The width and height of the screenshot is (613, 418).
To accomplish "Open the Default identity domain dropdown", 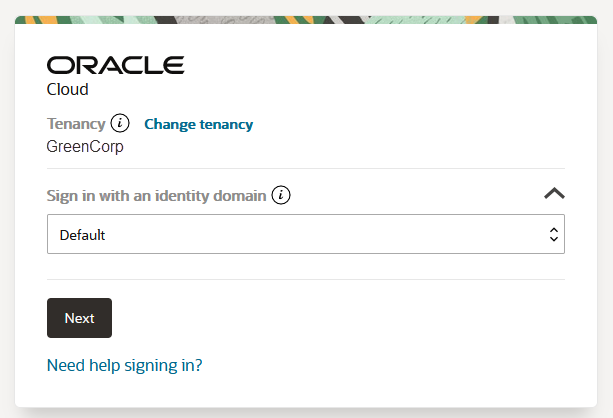I will 305,235.
